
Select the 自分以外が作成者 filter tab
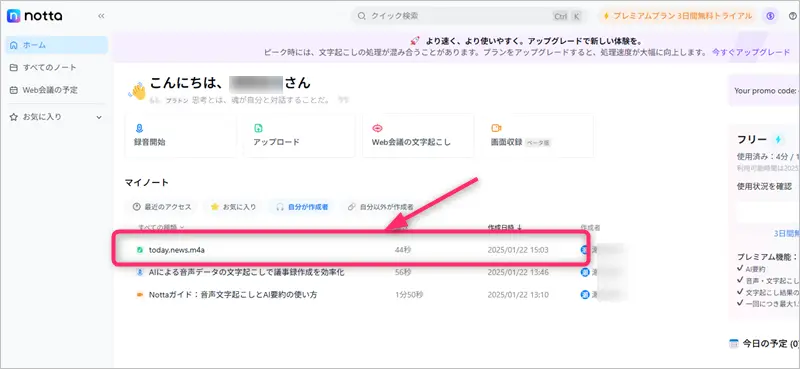coord(381,207)
